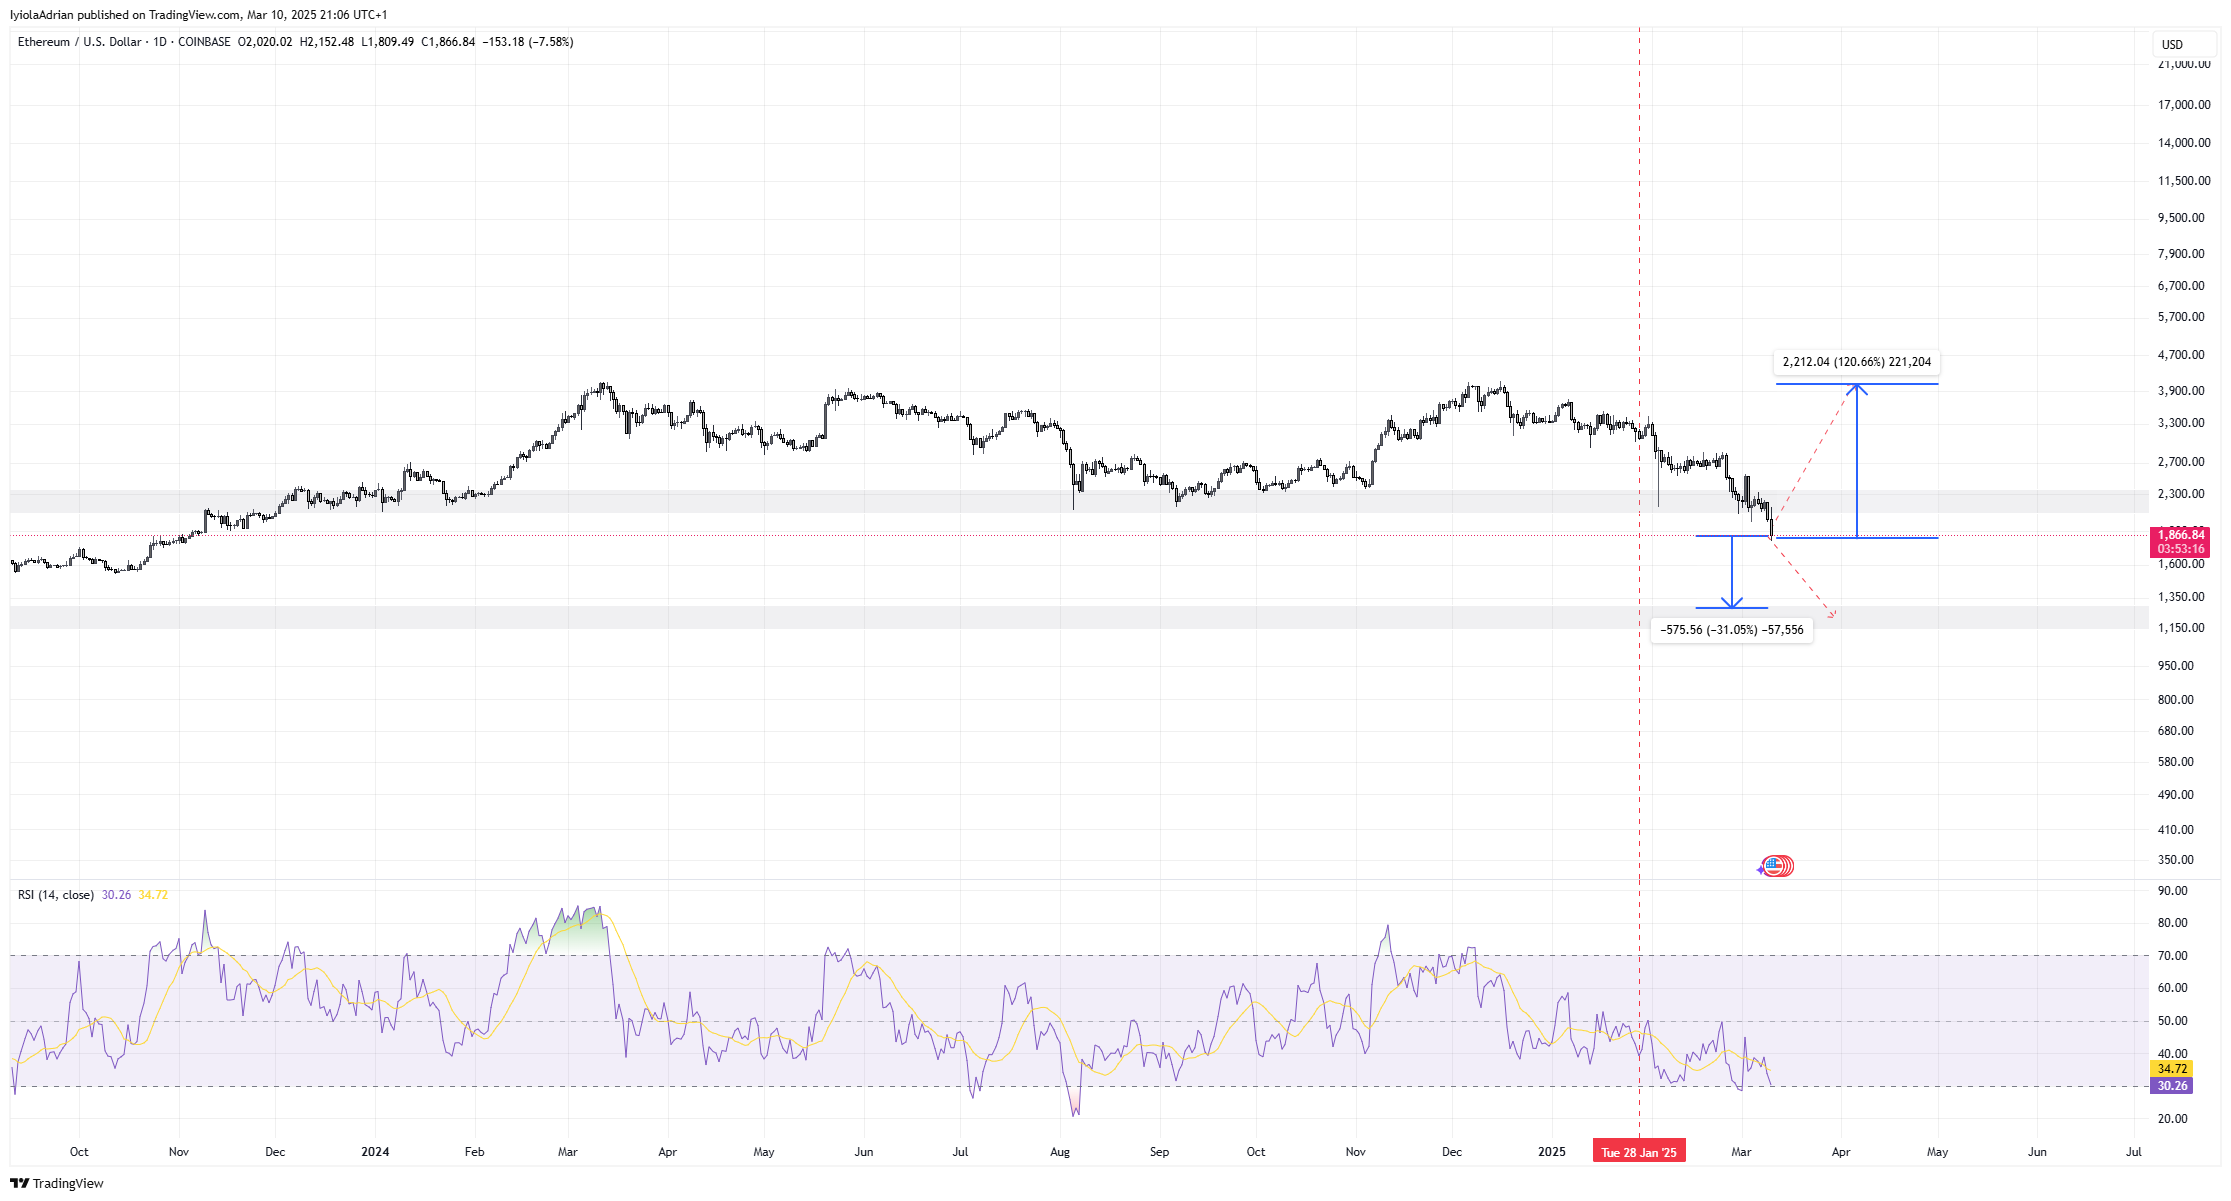Click the C1,866.84 close value in header
This screenshot has width=2231, height=1201.
[x=448, y=42]
